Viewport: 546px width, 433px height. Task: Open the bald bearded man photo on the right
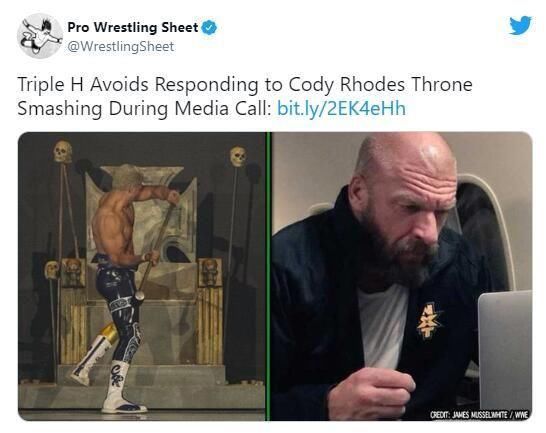(x=401, y=276)
